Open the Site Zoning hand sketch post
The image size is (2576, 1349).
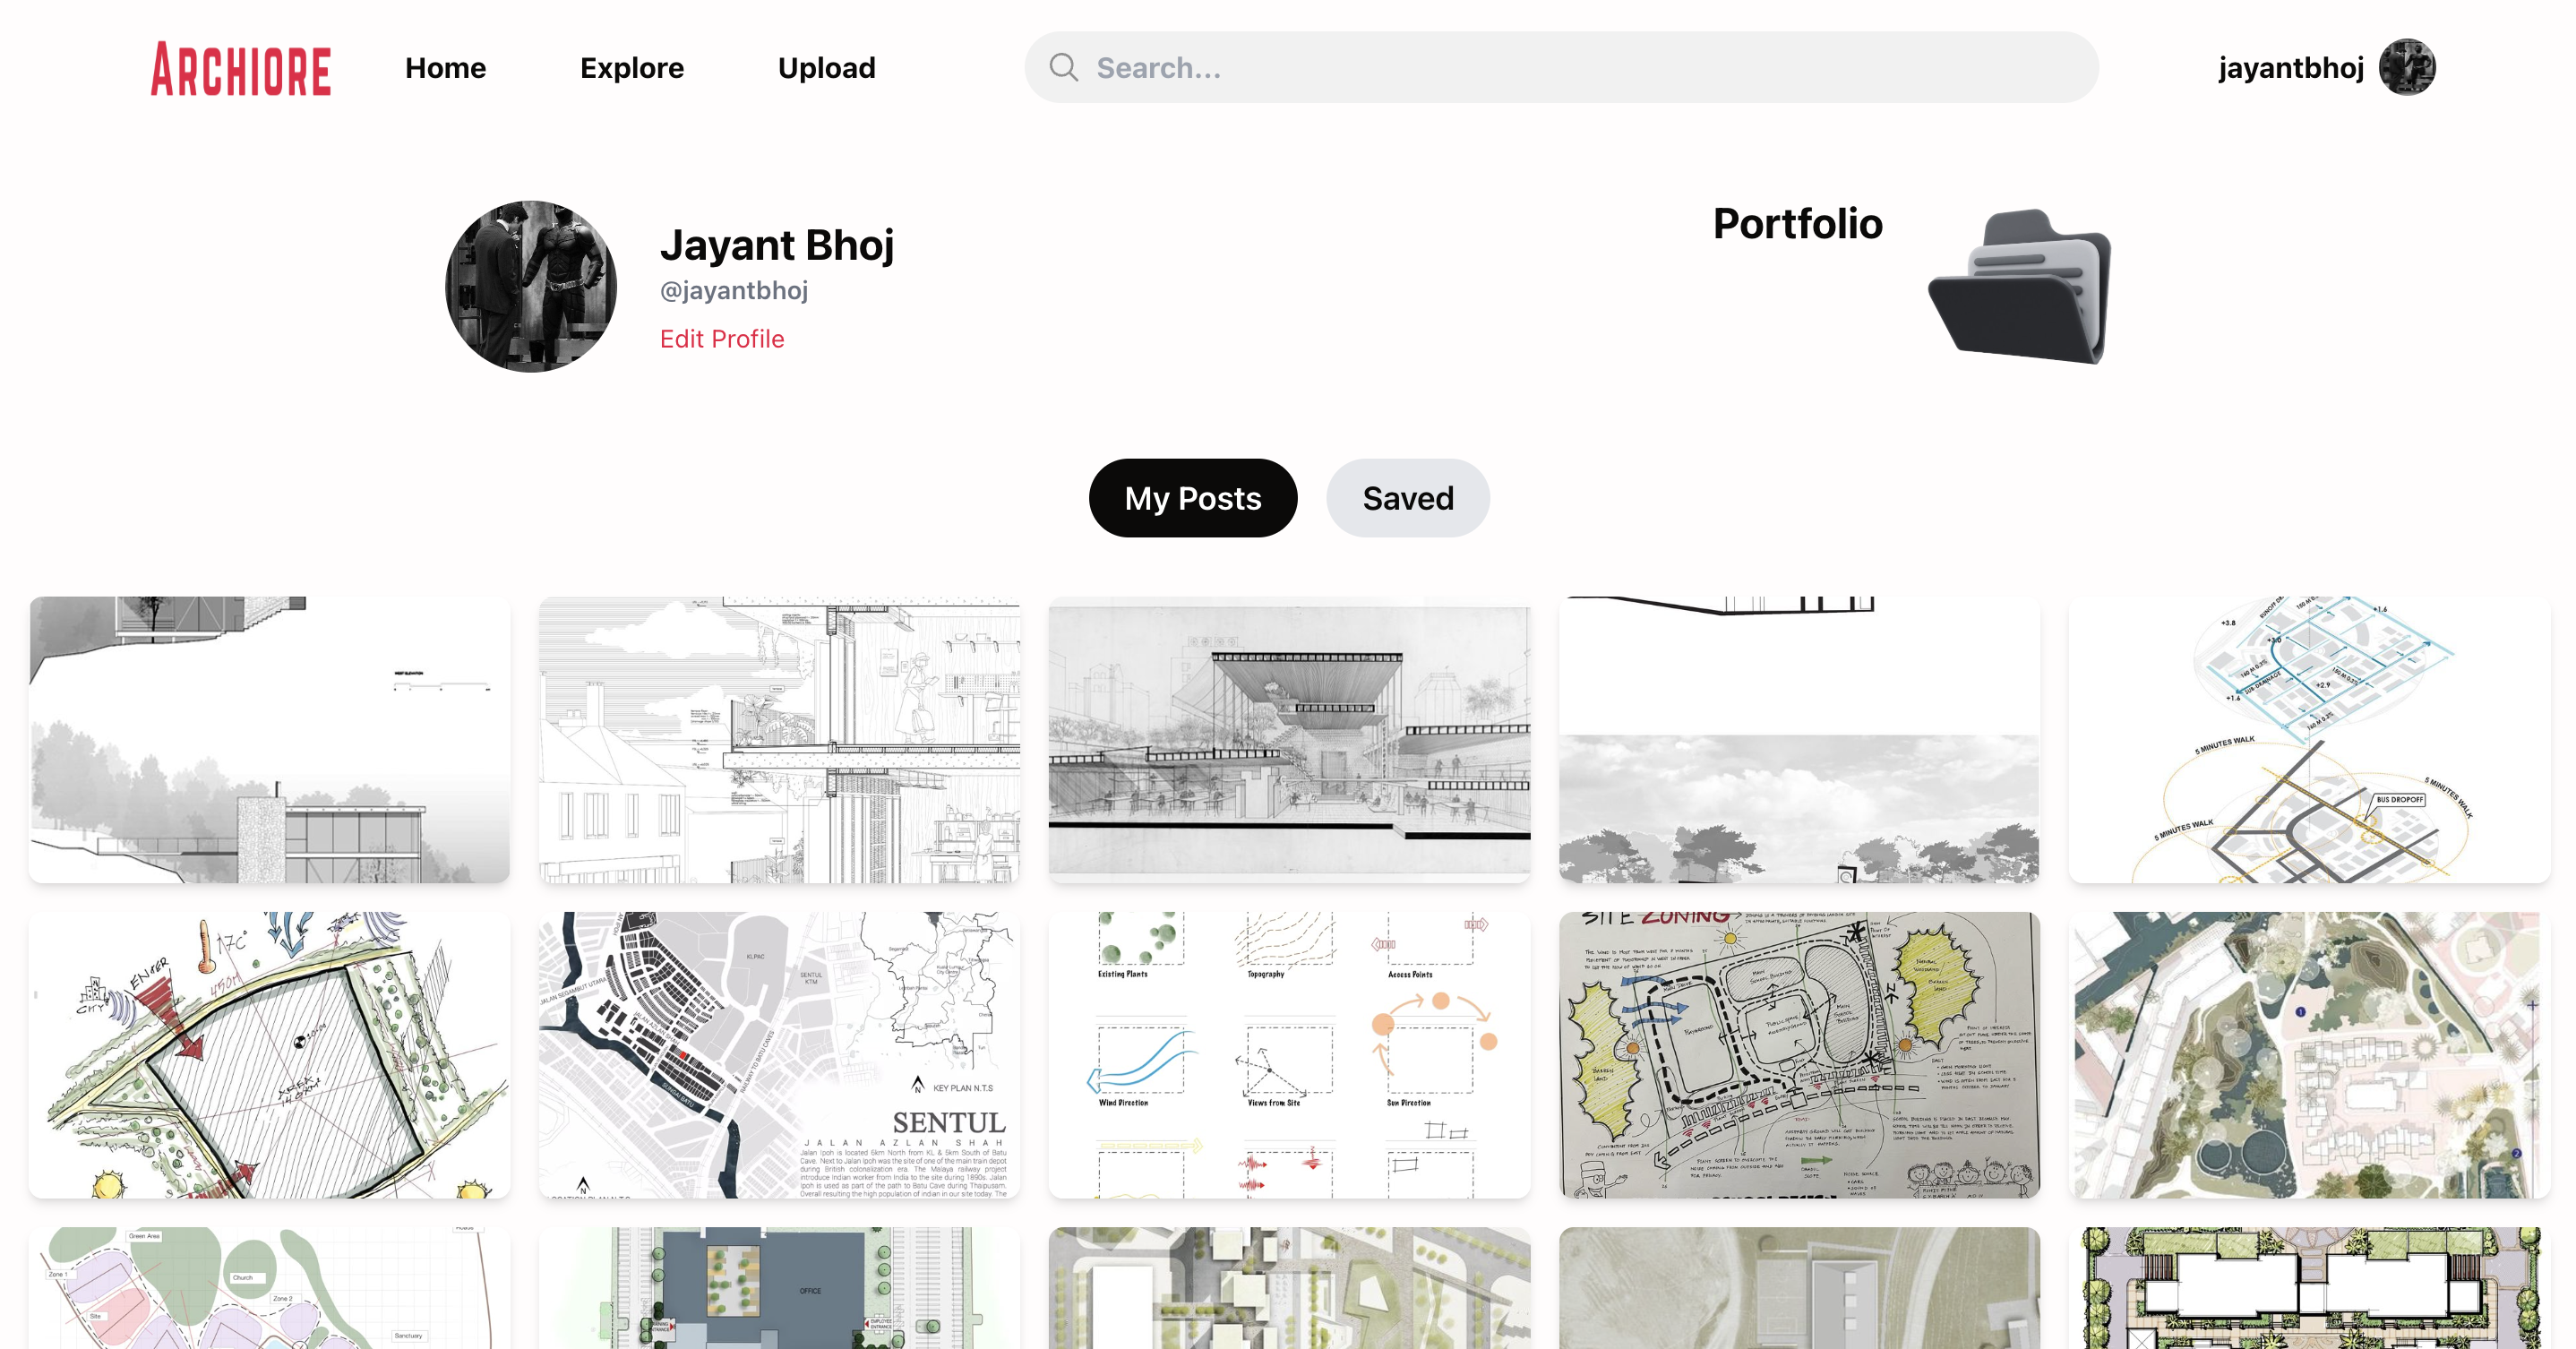click(1799, 1055)
